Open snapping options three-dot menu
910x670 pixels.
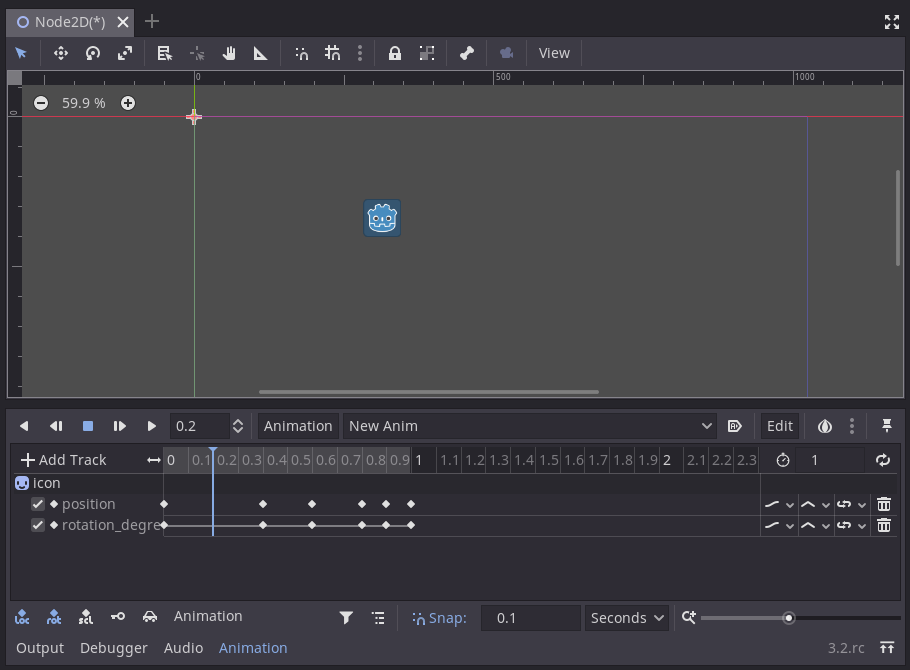[x=360, y=53]
